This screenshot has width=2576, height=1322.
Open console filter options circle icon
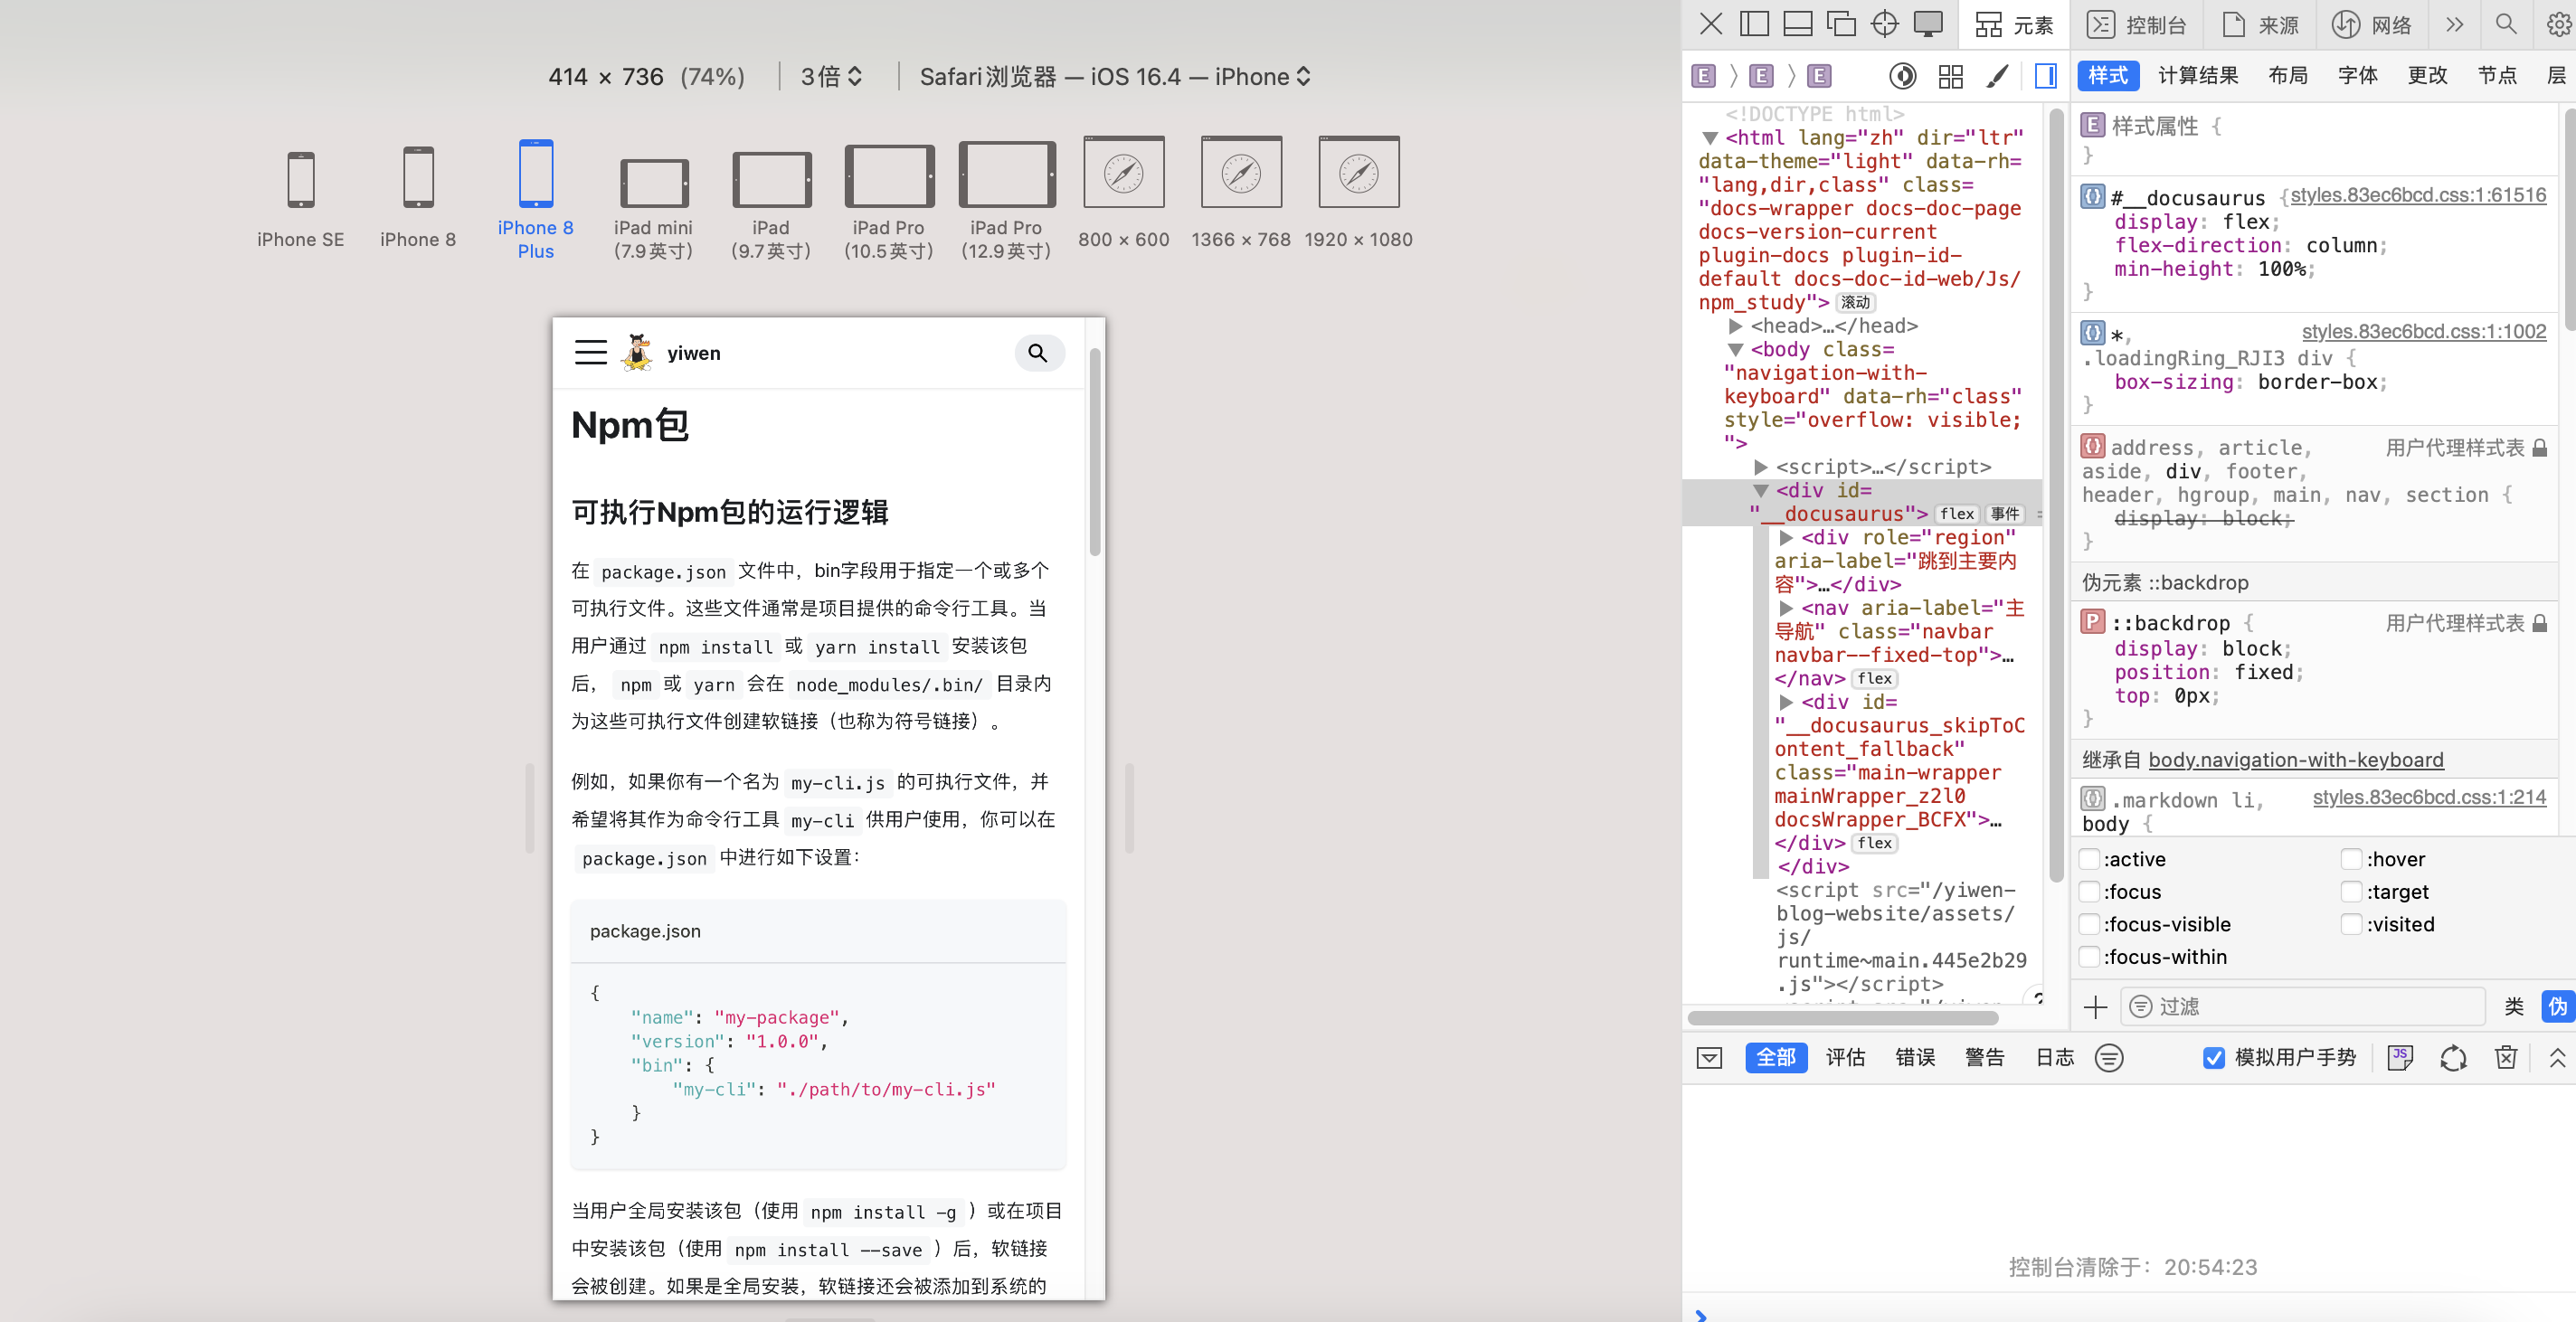(2108, 1057)
